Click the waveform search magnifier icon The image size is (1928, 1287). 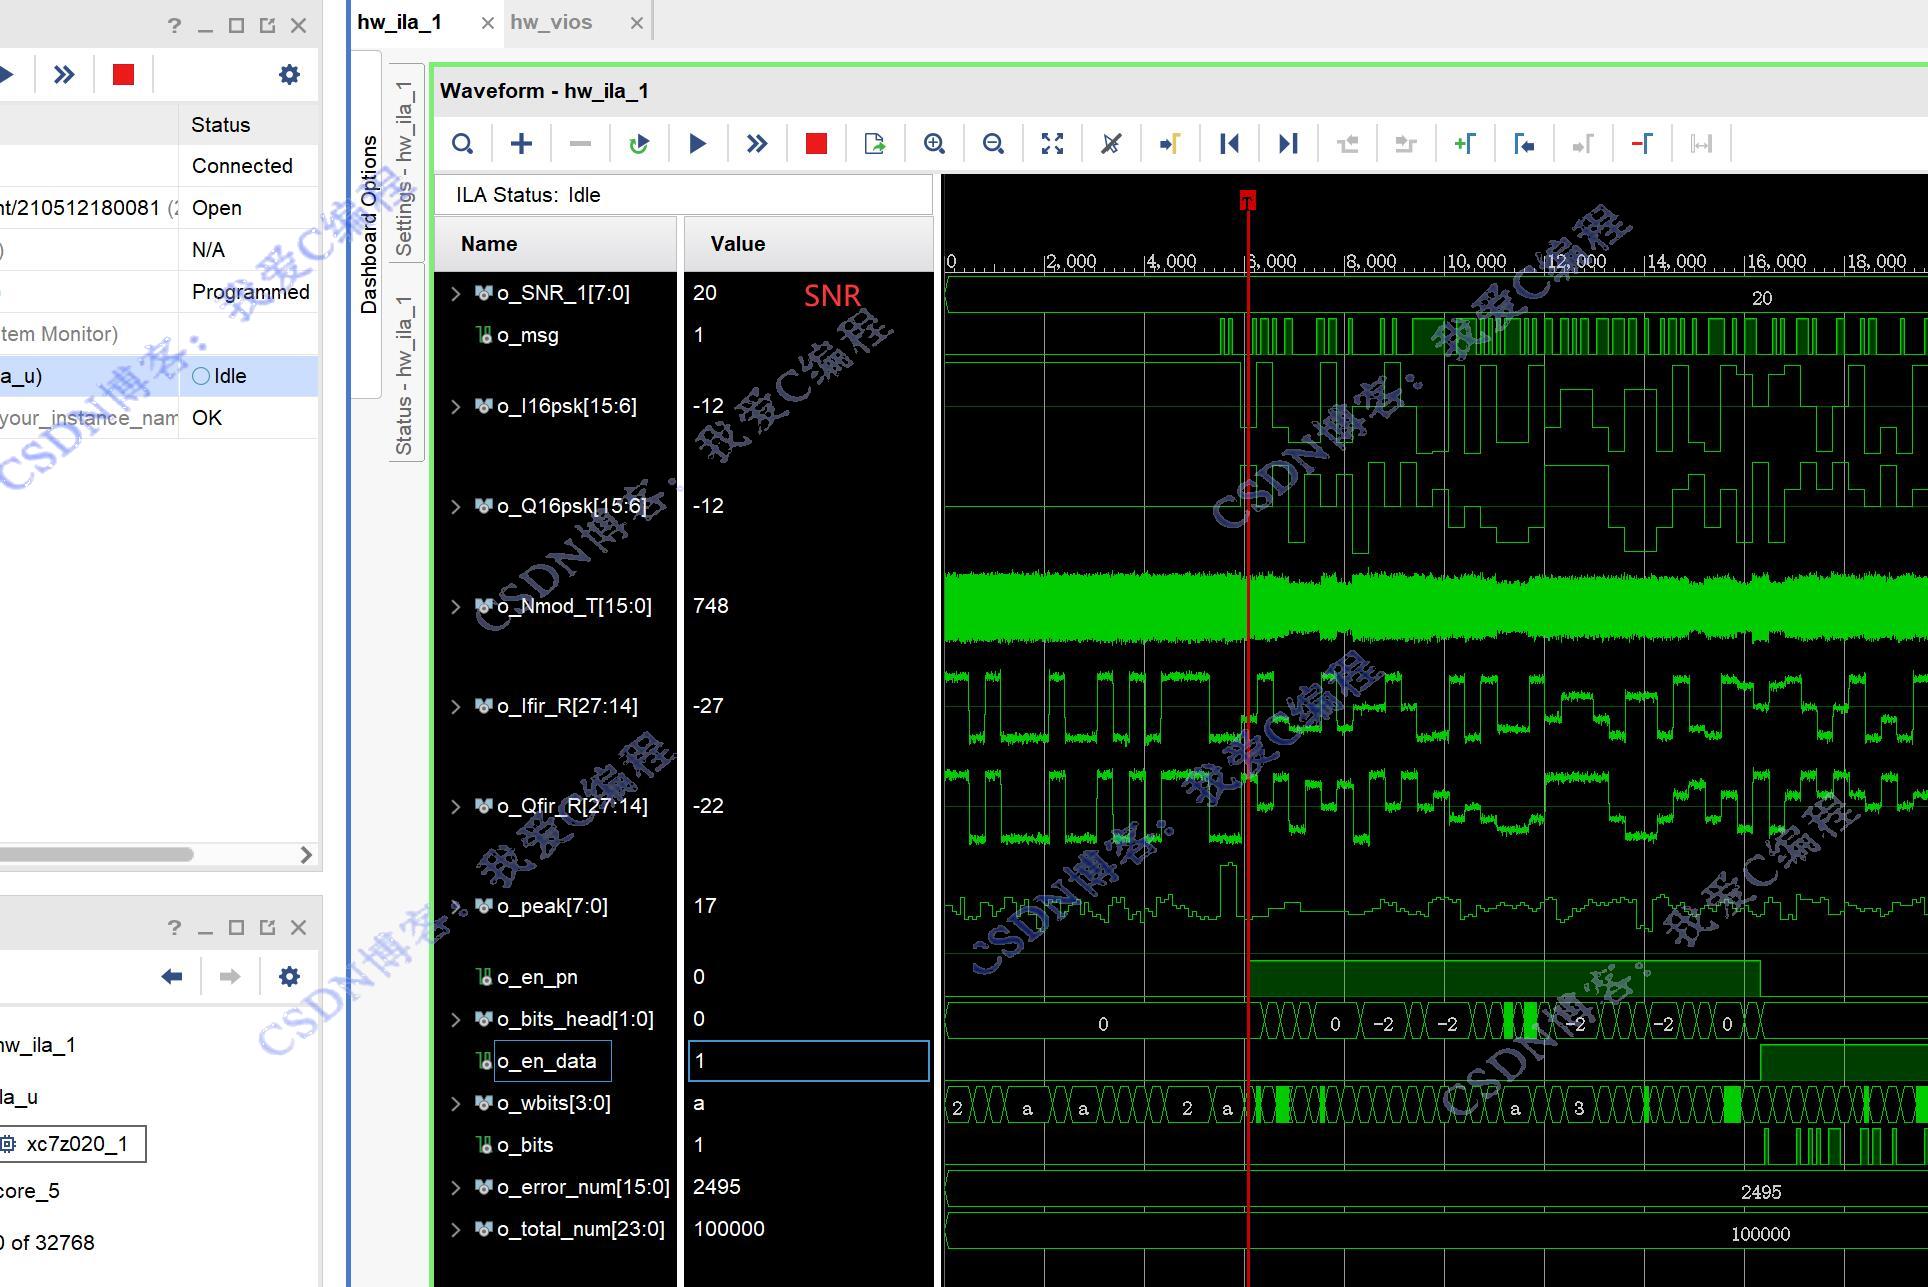pyautogui.click(x=462, y=144)
